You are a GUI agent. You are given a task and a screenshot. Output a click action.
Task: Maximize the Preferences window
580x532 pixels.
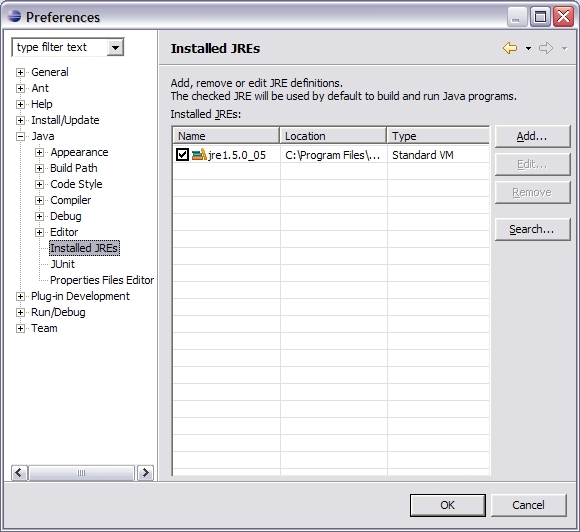point(540,17)
